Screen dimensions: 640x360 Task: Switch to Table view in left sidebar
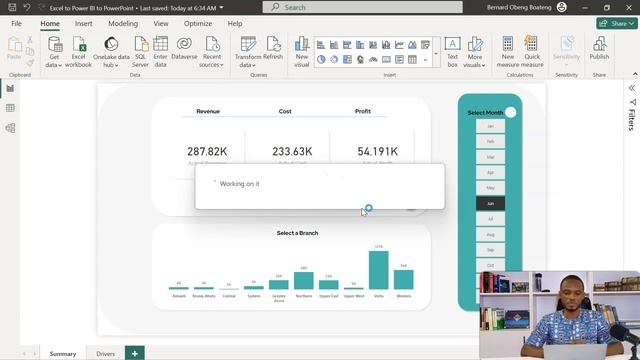pyautogui.click(x=10, y=108)
